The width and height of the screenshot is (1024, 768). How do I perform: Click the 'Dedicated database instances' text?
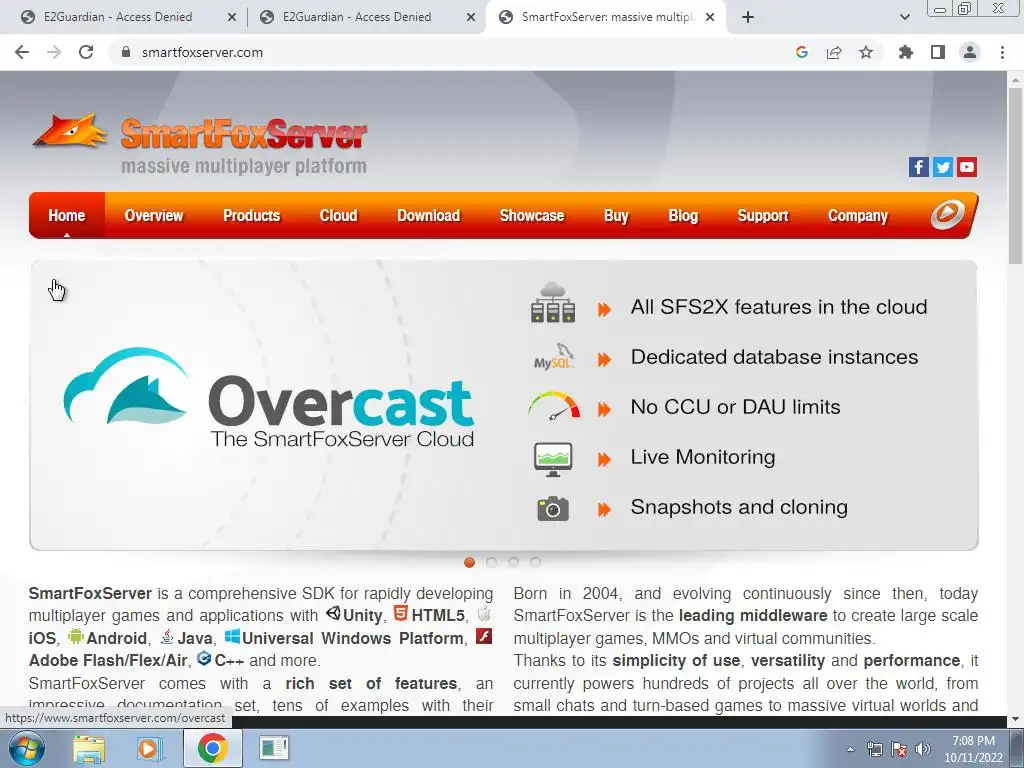tap(774, 357)
